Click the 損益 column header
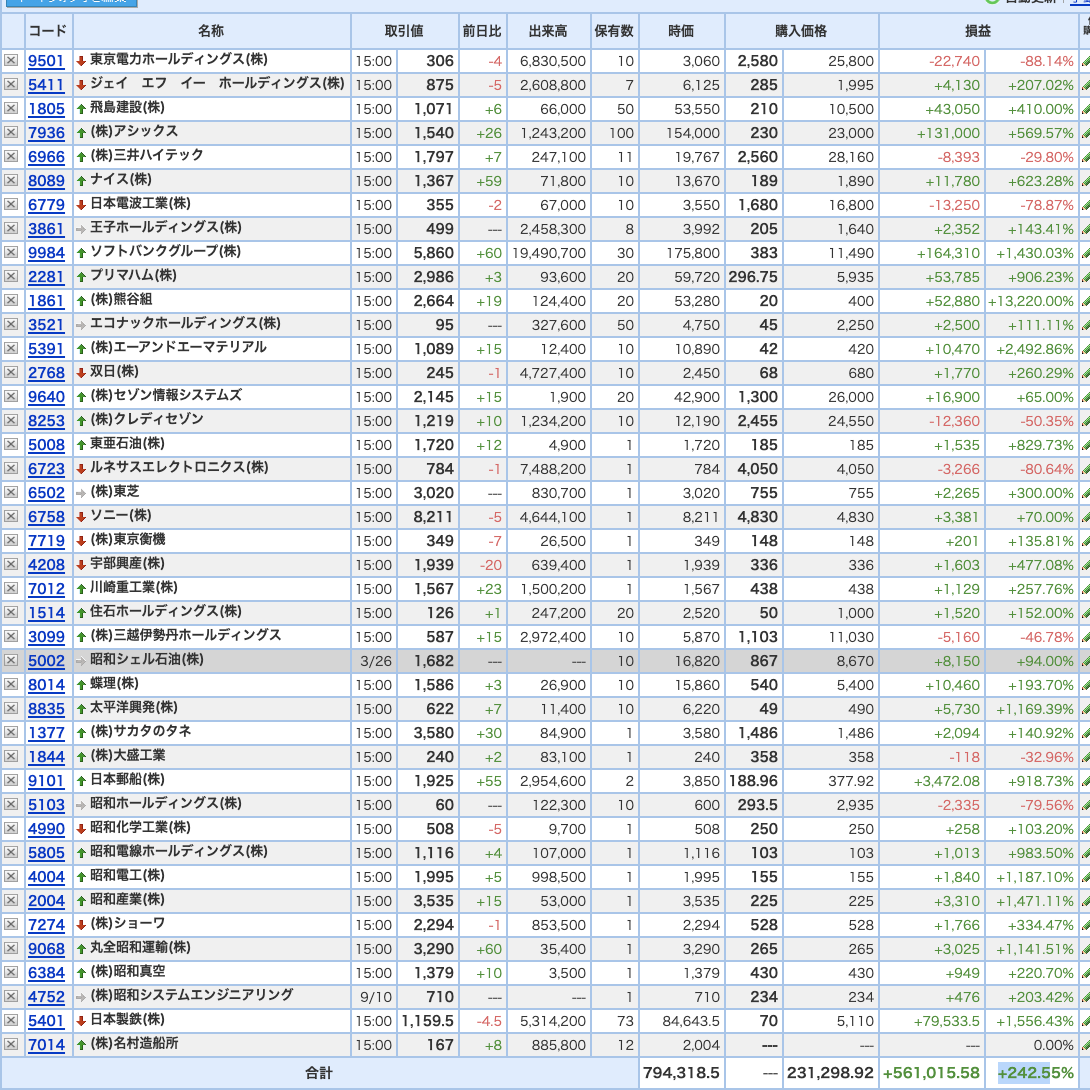 [978, 31]
